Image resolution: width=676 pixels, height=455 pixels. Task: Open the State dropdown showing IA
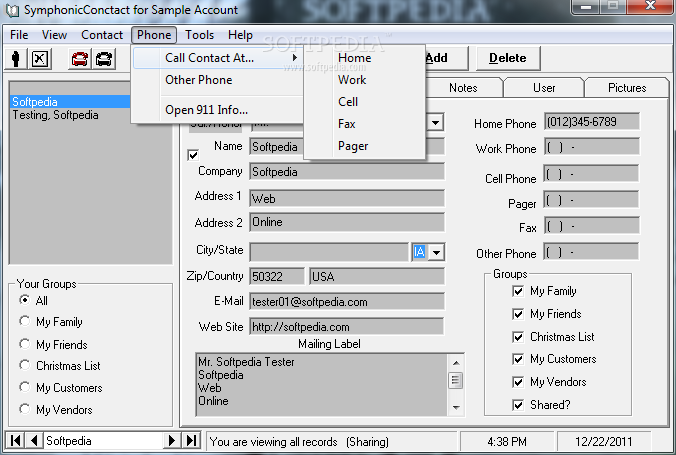click(436, 252)
